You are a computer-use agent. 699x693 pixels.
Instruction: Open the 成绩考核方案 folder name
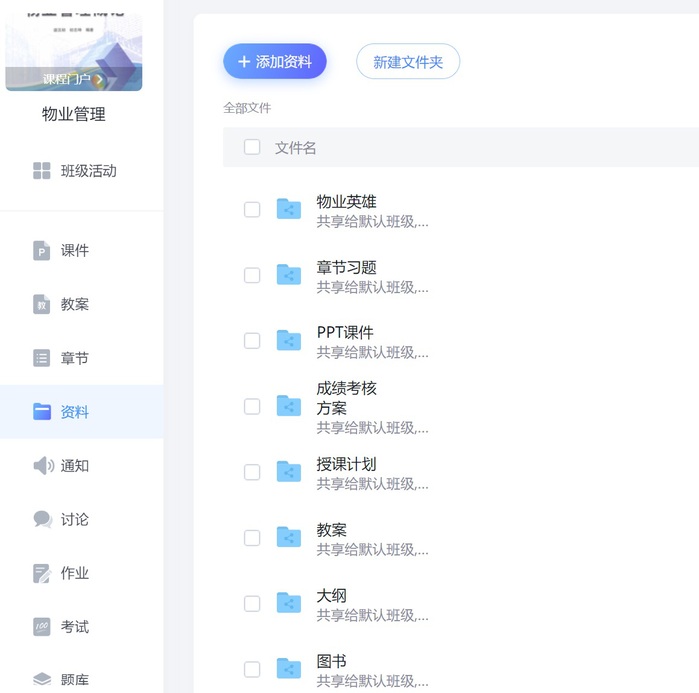[x=346, y=398]
